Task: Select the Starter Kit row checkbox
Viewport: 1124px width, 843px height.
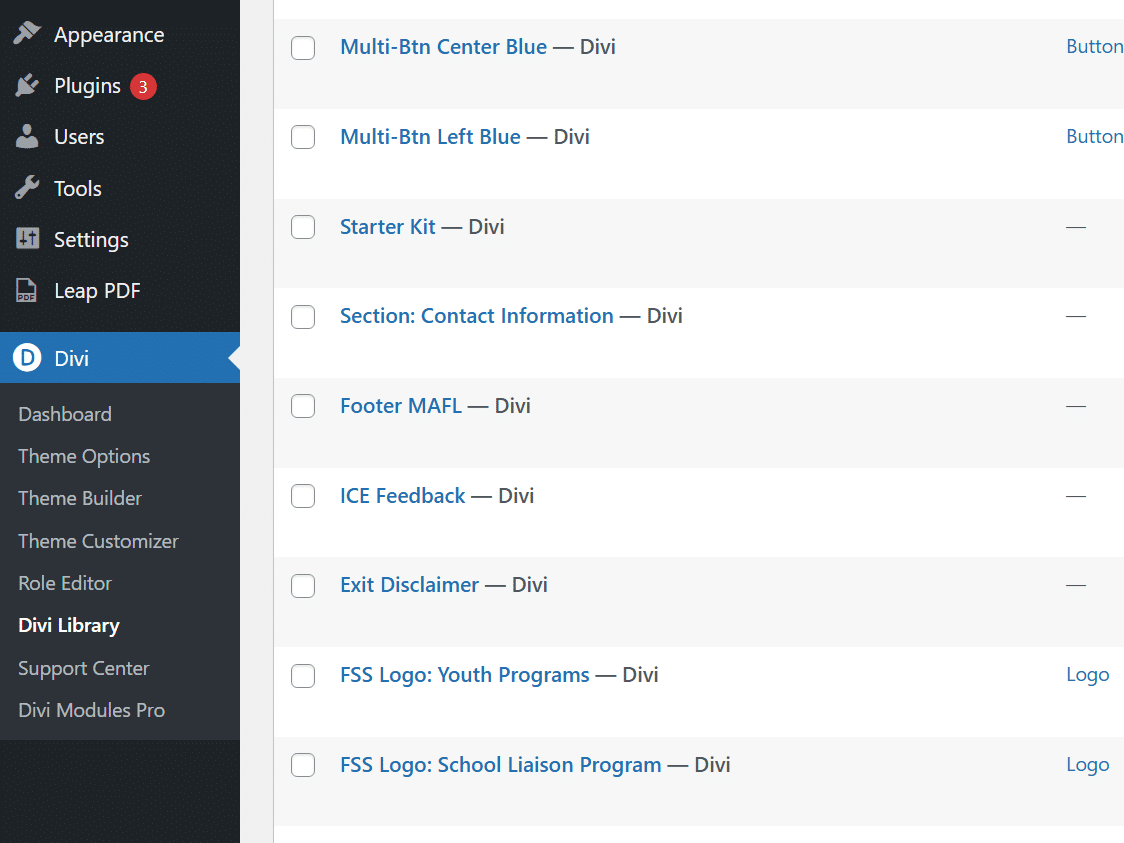Action: pyautogui.click(x=303, y=227)
